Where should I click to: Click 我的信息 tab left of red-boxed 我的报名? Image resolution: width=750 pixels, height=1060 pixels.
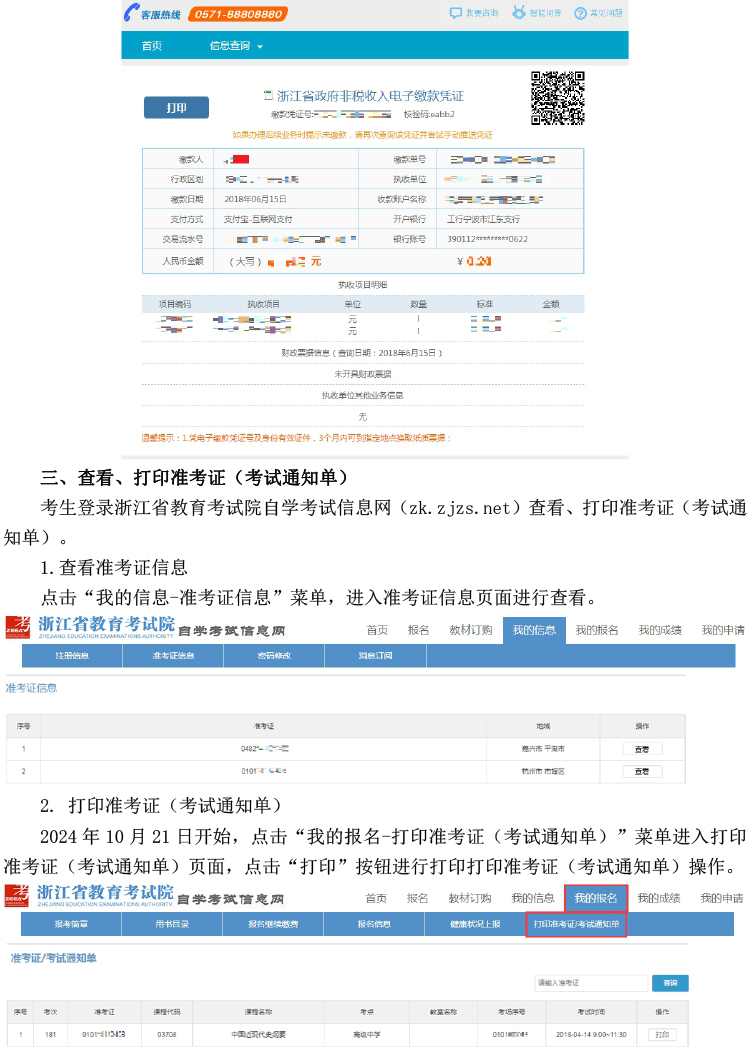click(533, 898)
